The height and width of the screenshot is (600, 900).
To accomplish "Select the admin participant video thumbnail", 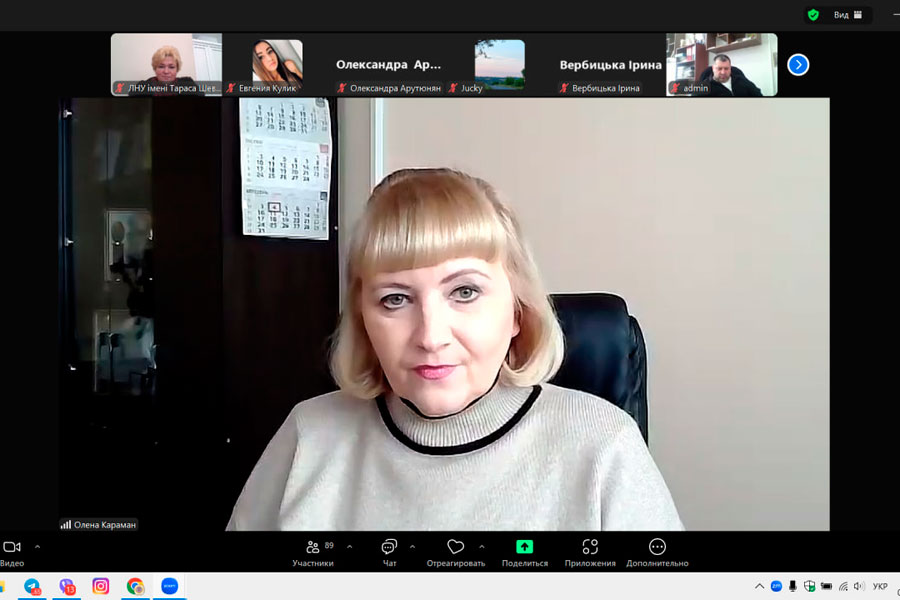I will coord(721,64).
